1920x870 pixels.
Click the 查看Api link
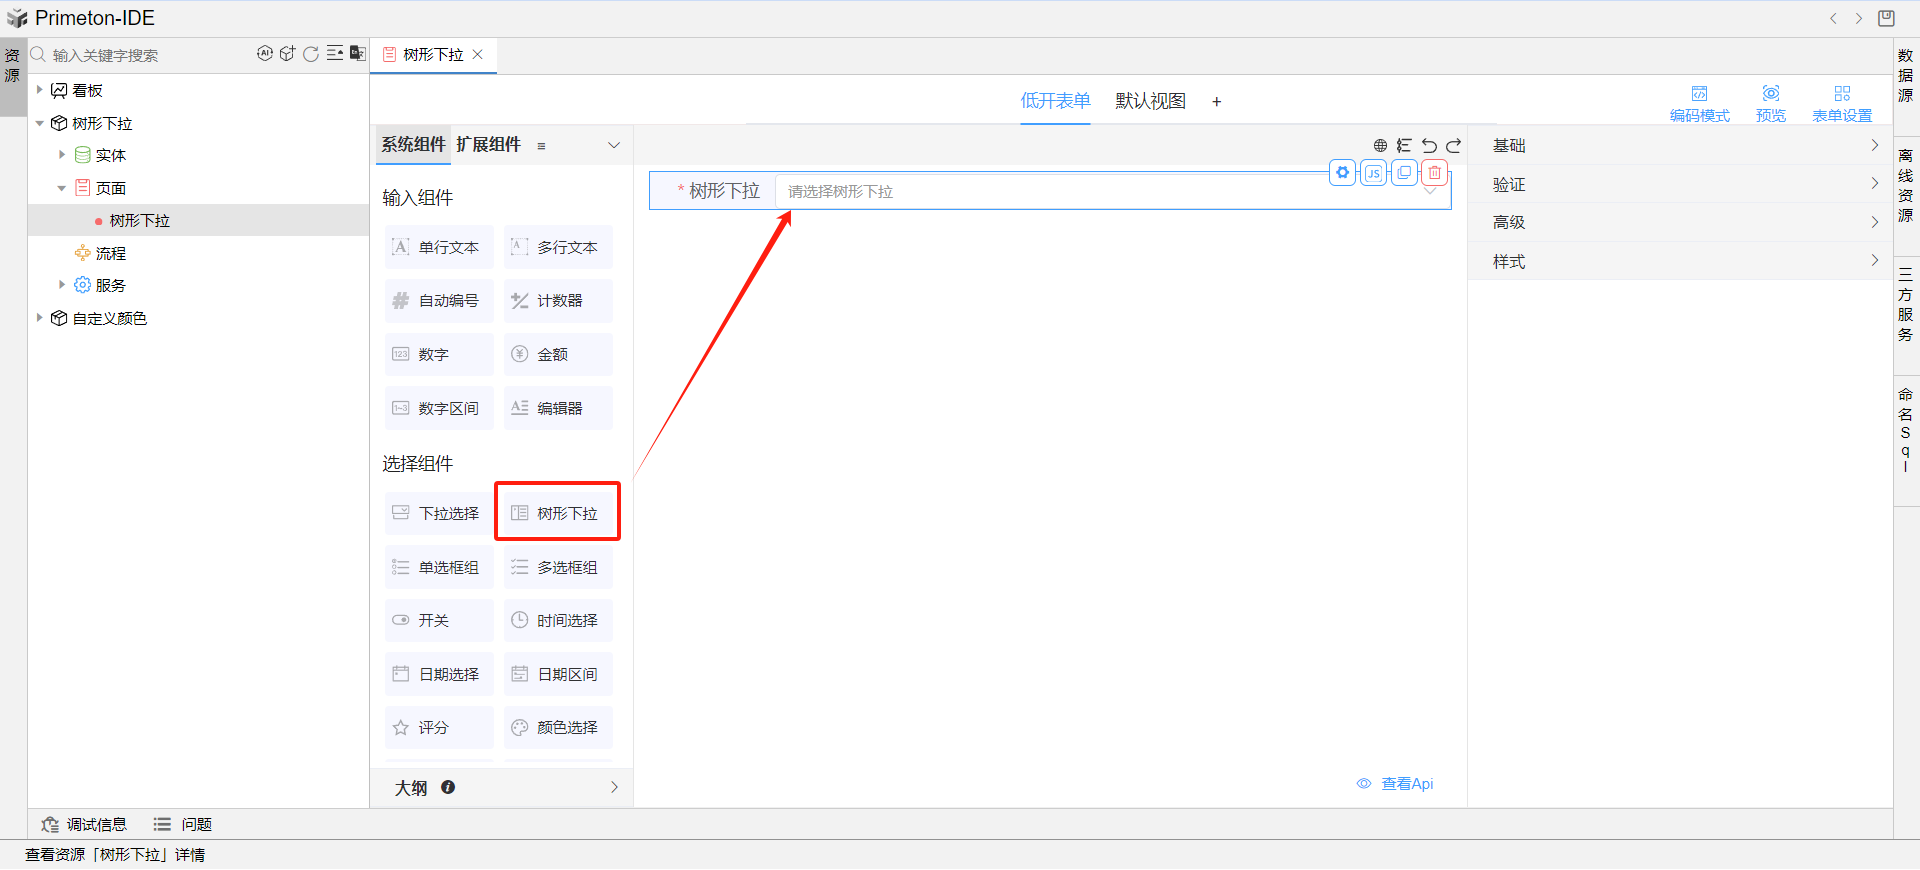(1405, 784)
